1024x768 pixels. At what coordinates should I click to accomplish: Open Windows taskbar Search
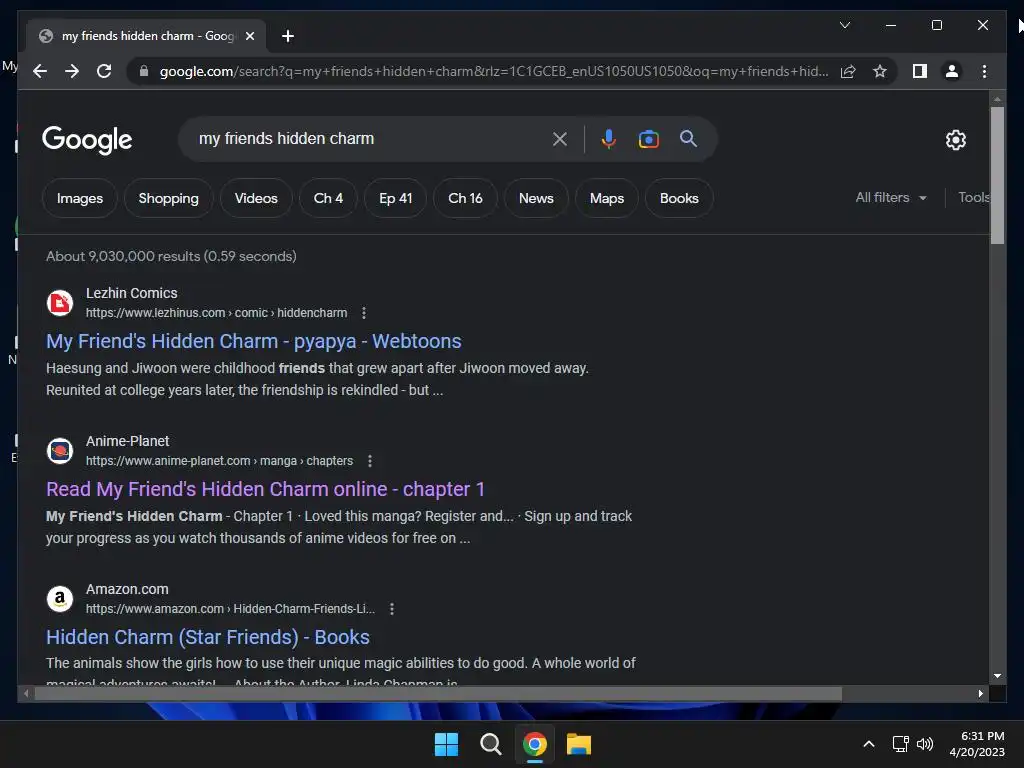click(490, 744)
